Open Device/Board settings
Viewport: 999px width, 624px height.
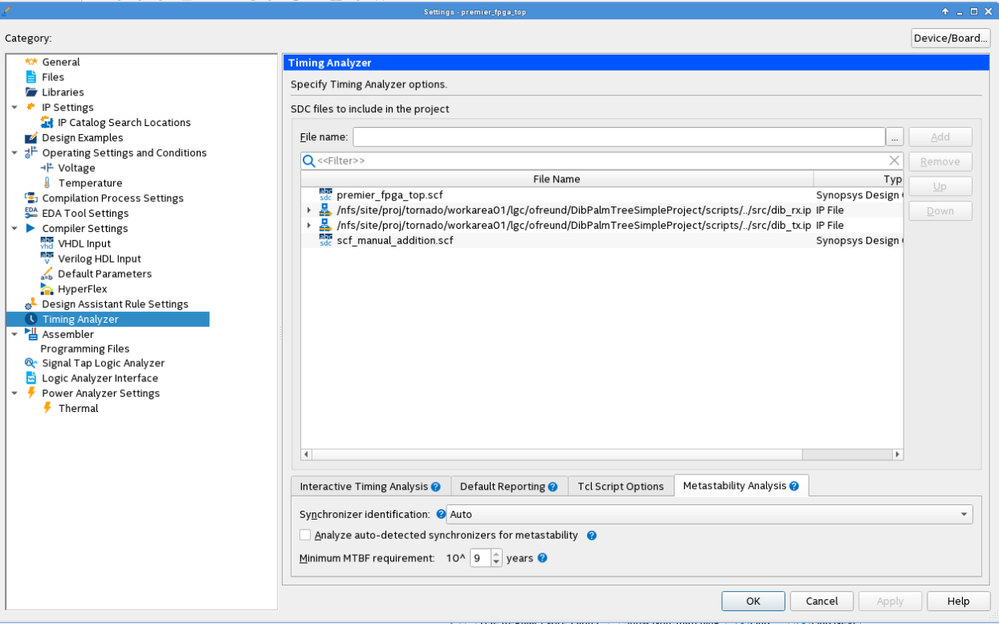[x=950, y=38]
